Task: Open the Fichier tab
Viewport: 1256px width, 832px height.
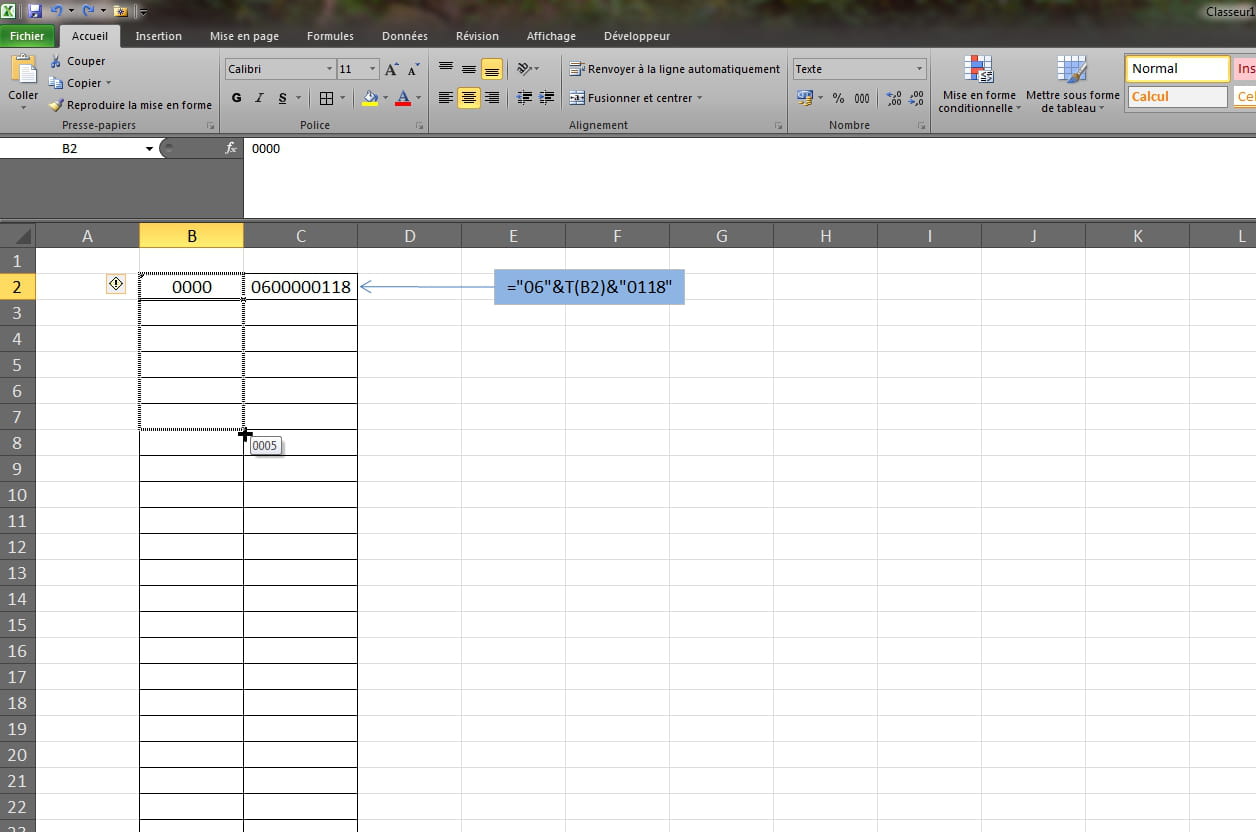Action: tap(28, 36)
